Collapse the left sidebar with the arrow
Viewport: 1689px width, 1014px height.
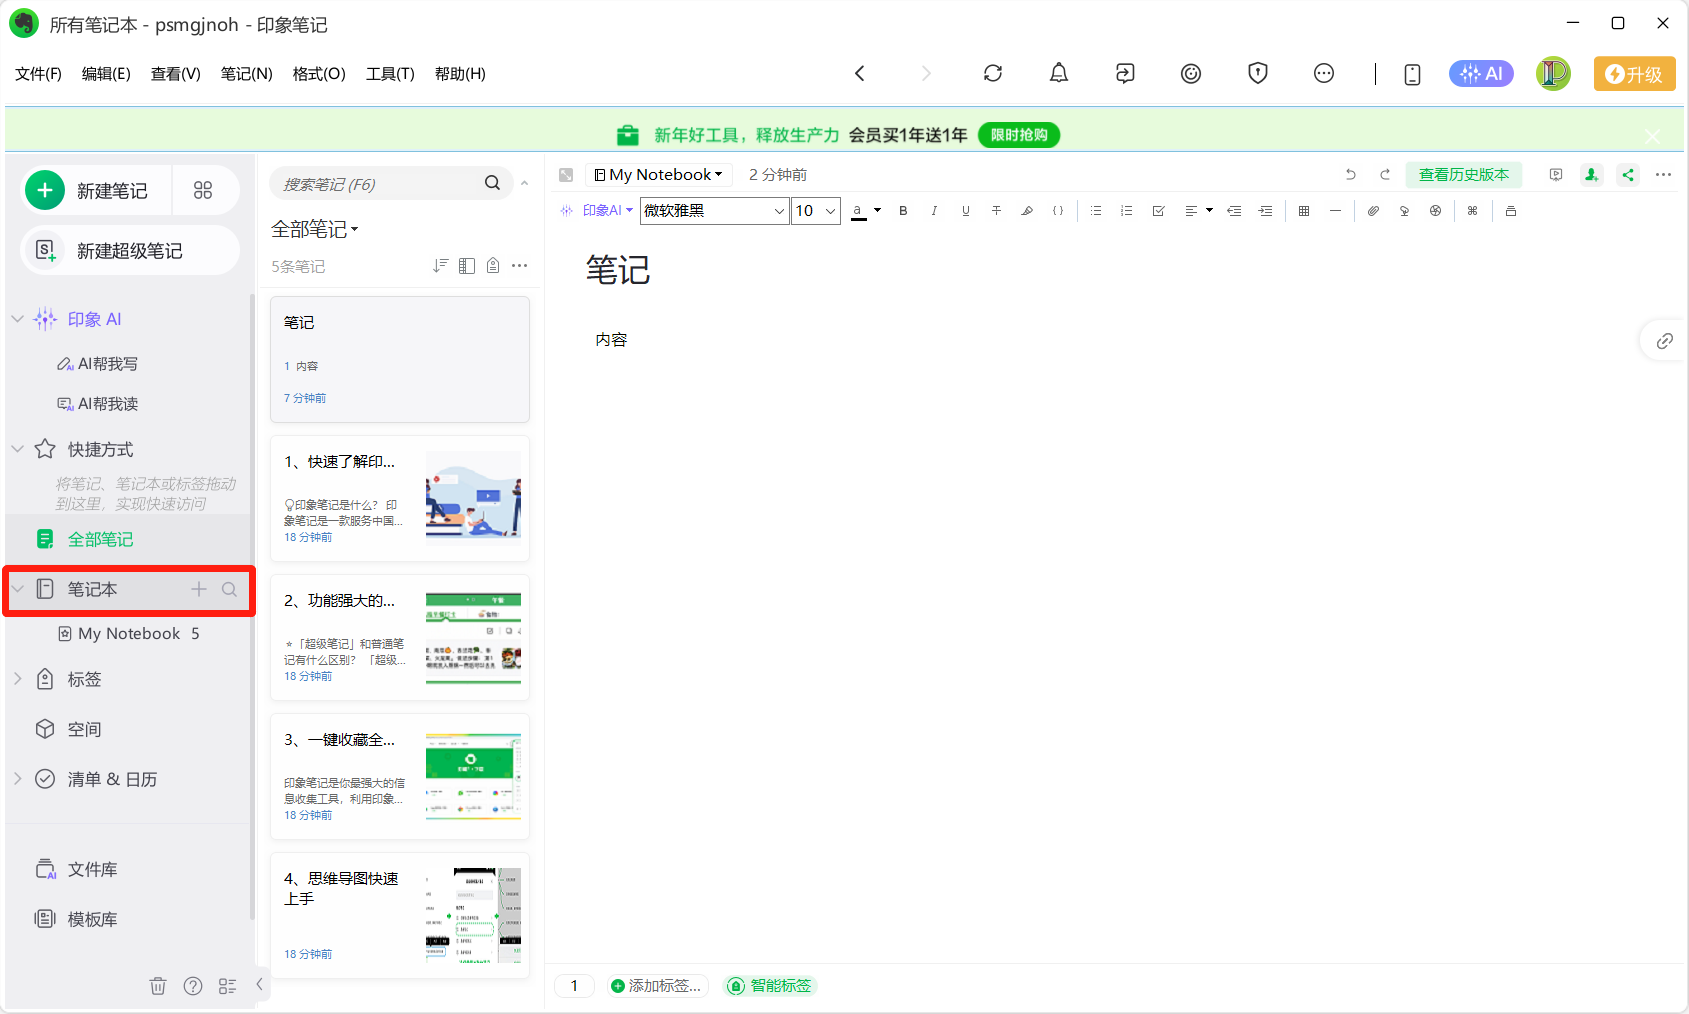[x=259, y=984]
